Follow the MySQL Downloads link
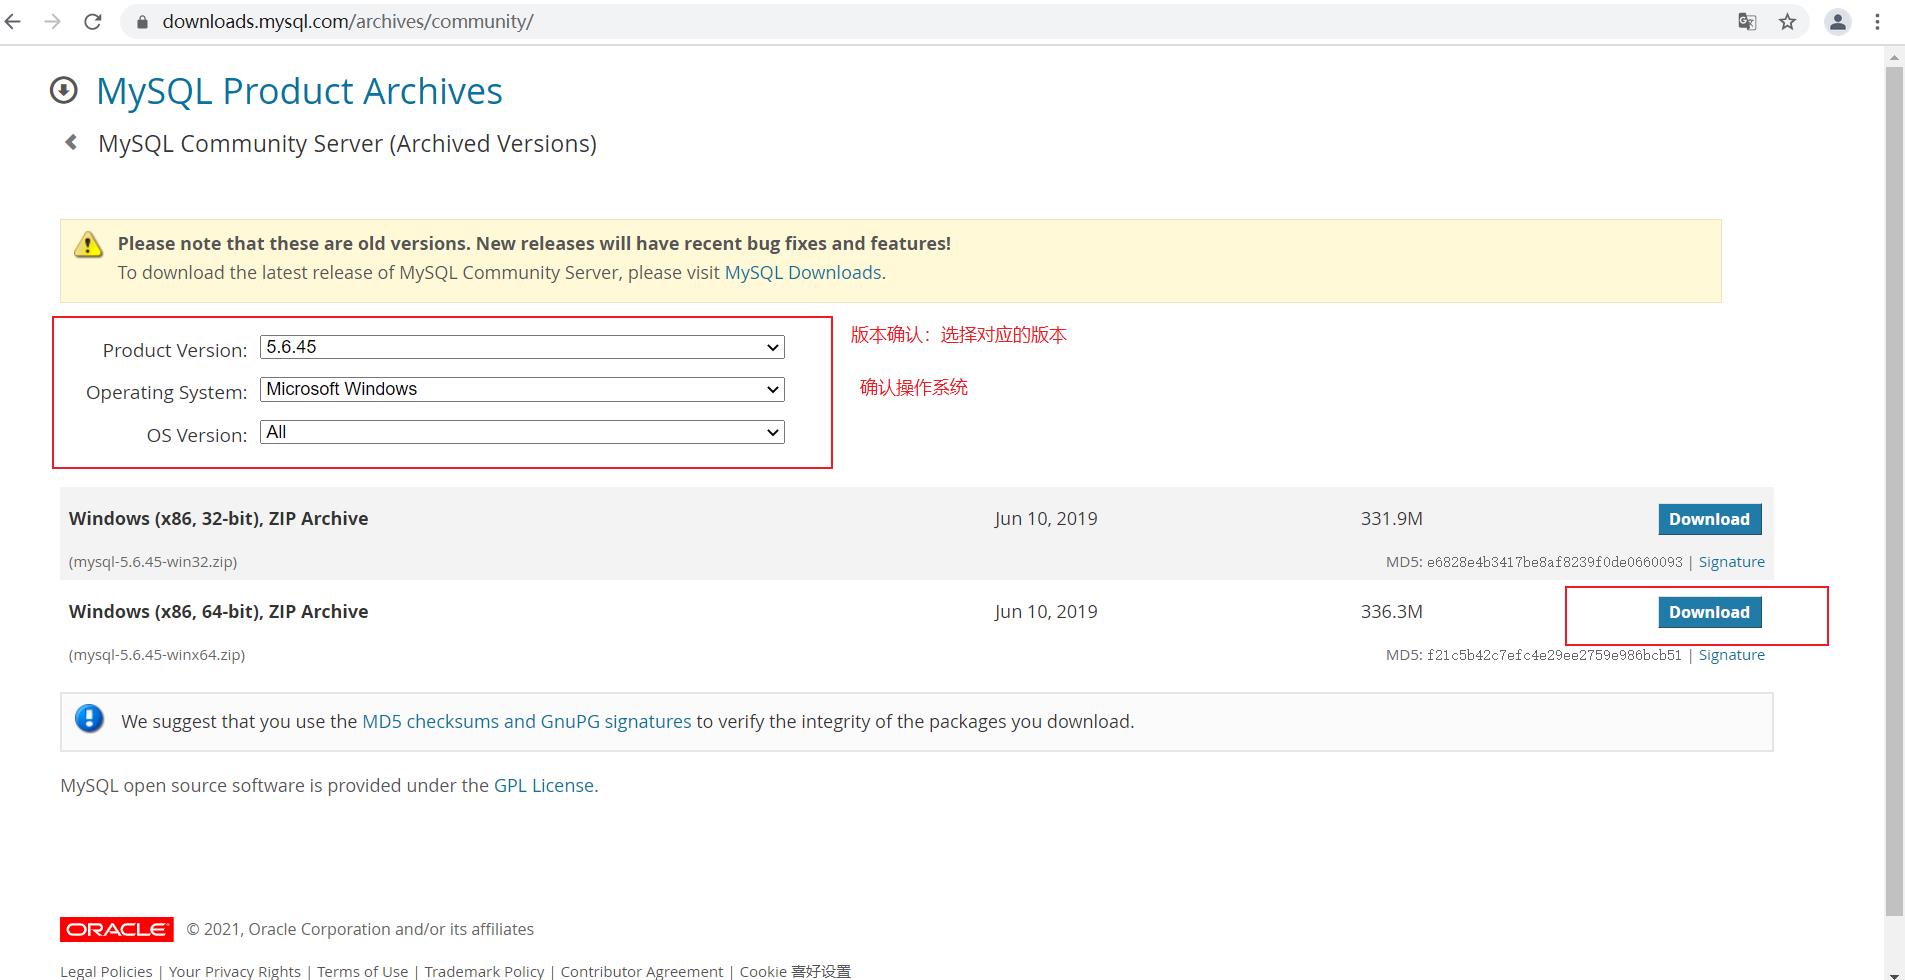 coord(803,272)
